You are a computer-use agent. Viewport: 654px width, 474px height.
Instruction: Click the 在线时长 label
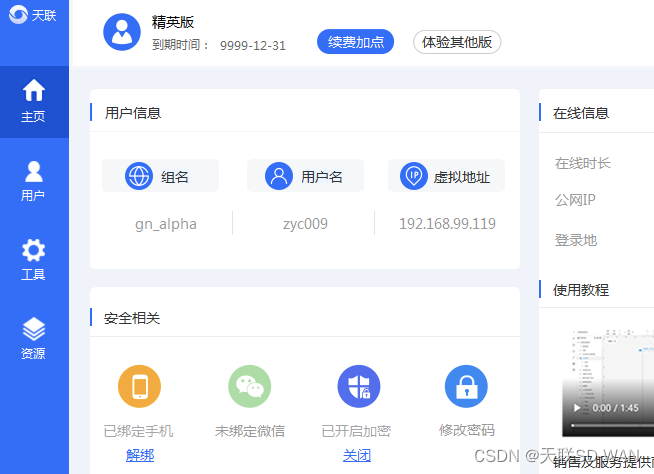(x=583, y=163)
